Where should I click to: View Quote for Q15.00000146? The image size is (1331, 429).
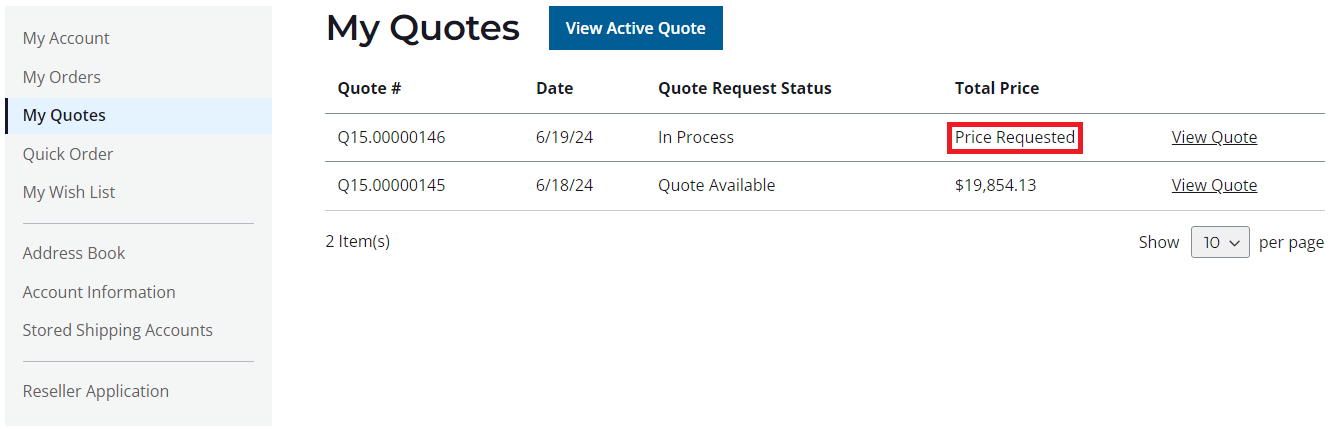click(1214, 137)
